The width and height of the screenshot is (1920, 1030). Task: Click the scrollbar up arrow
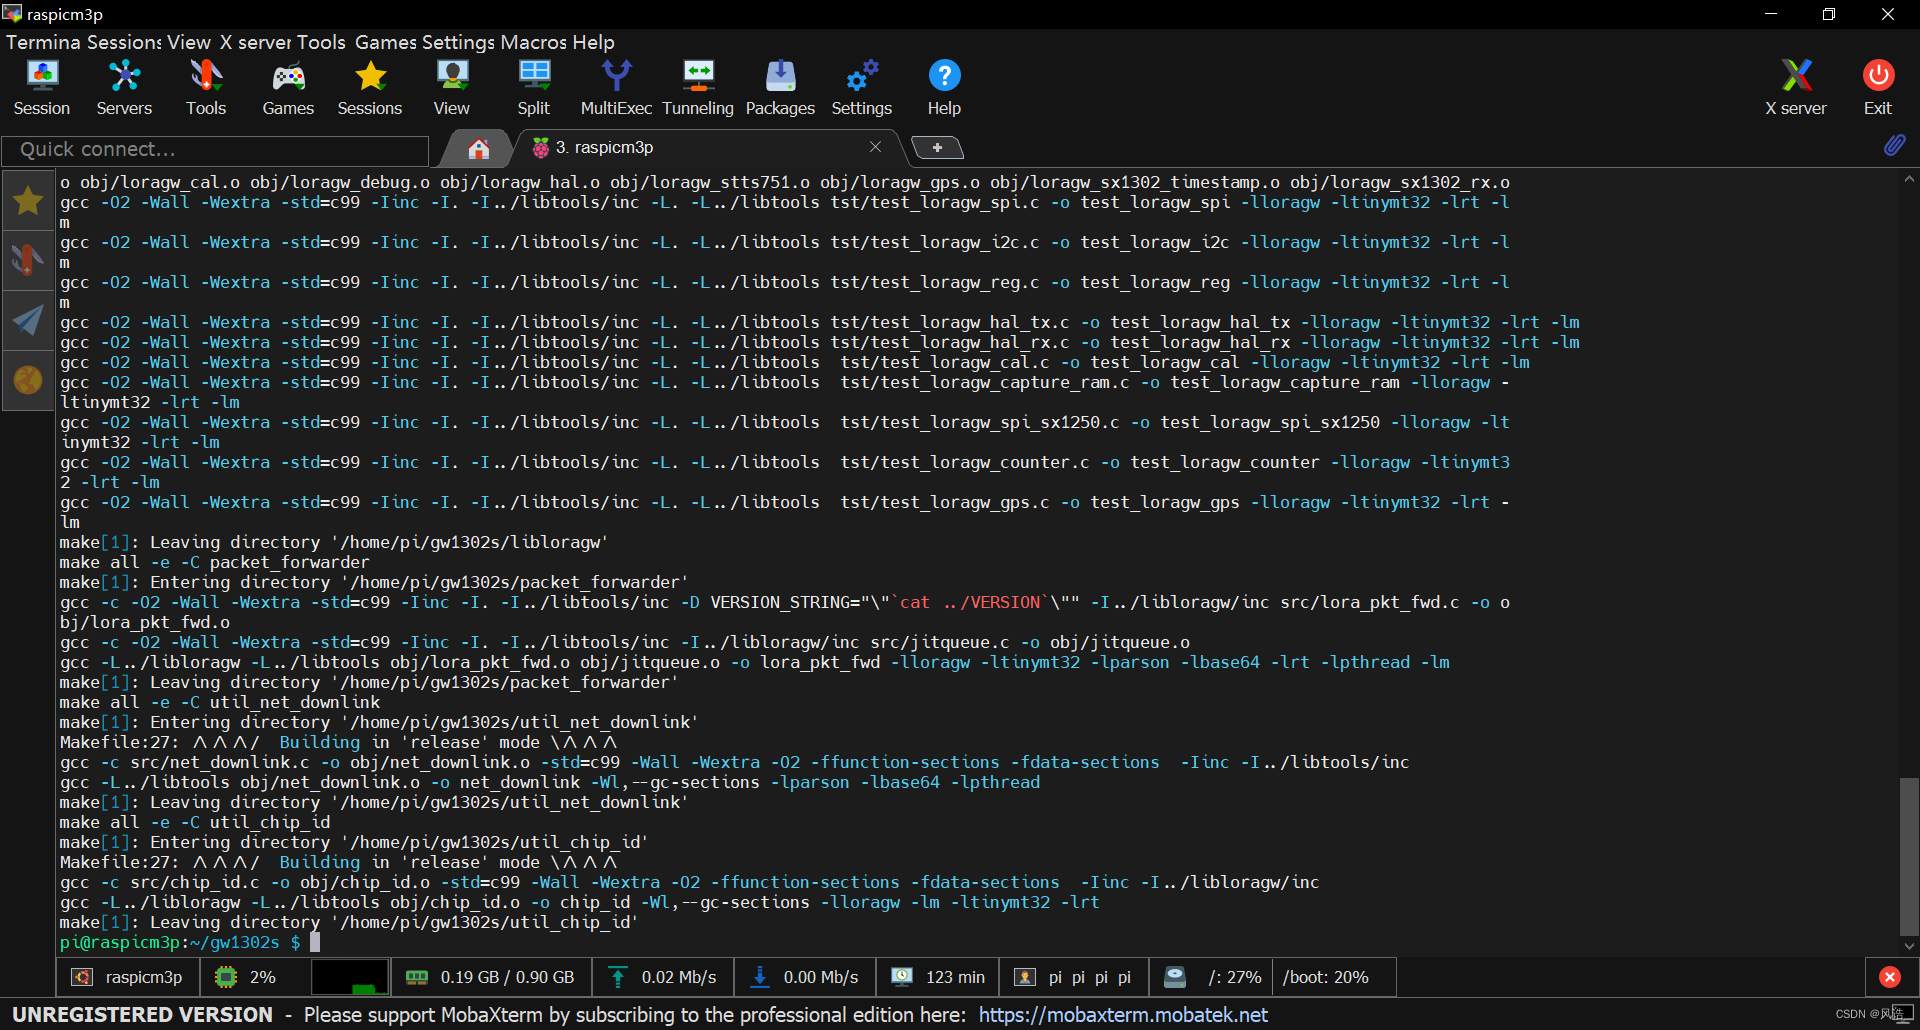(x=1909, y=180)
